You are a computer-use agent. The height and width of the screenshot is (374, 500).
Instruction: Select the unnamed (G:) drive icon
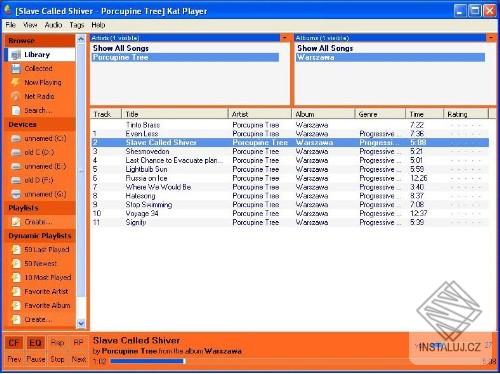click(16, 194)
